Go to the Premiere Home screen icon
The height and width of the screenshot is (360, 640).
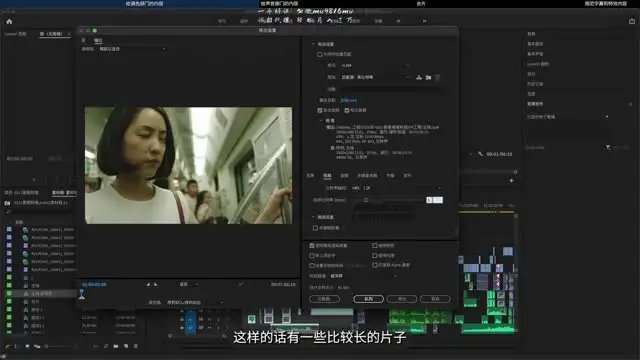tap(9, 21)
